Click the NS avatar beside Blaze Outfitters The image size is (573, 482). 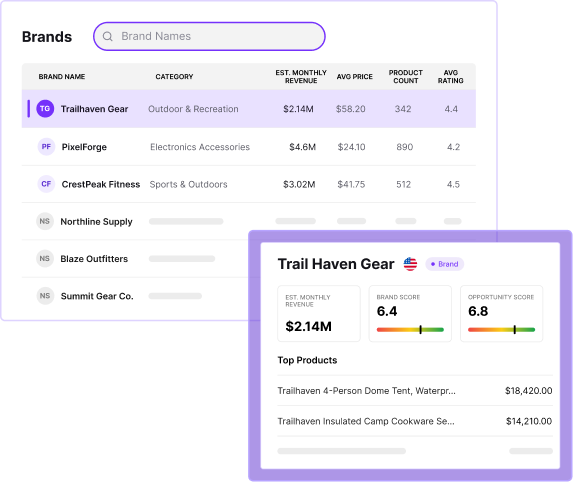[45, 259]
